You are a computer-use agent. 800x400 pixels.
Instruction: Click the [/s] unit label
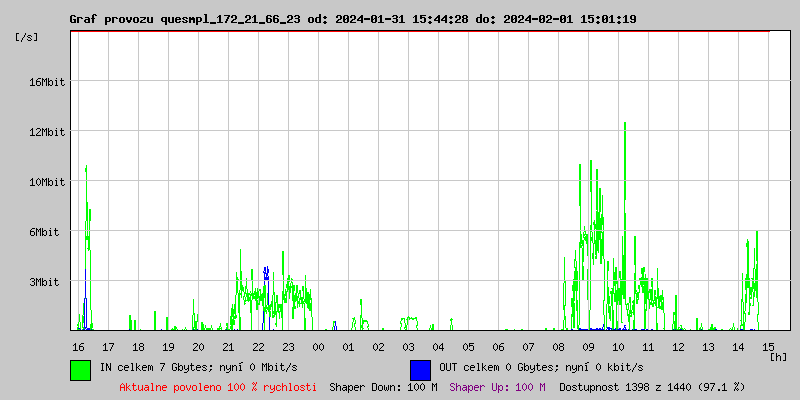point(27,37)
